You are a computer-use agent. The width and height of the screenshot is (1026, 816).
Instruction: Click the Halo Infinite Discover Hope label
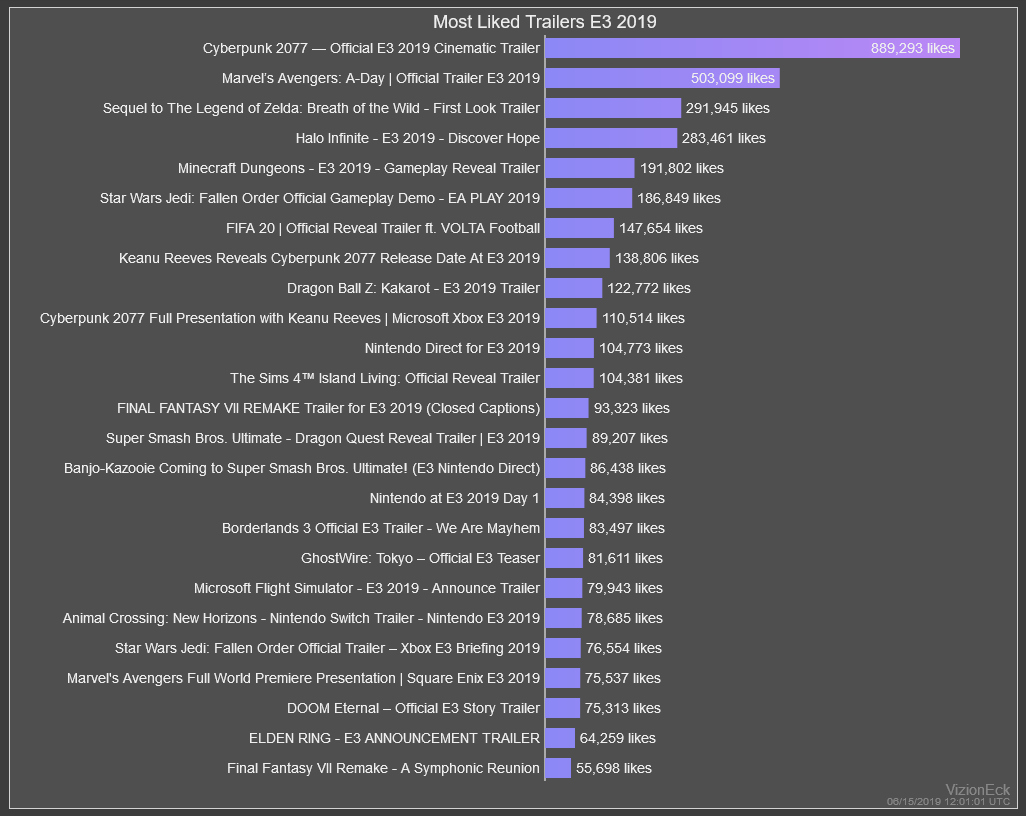click(x=417, y=138)
